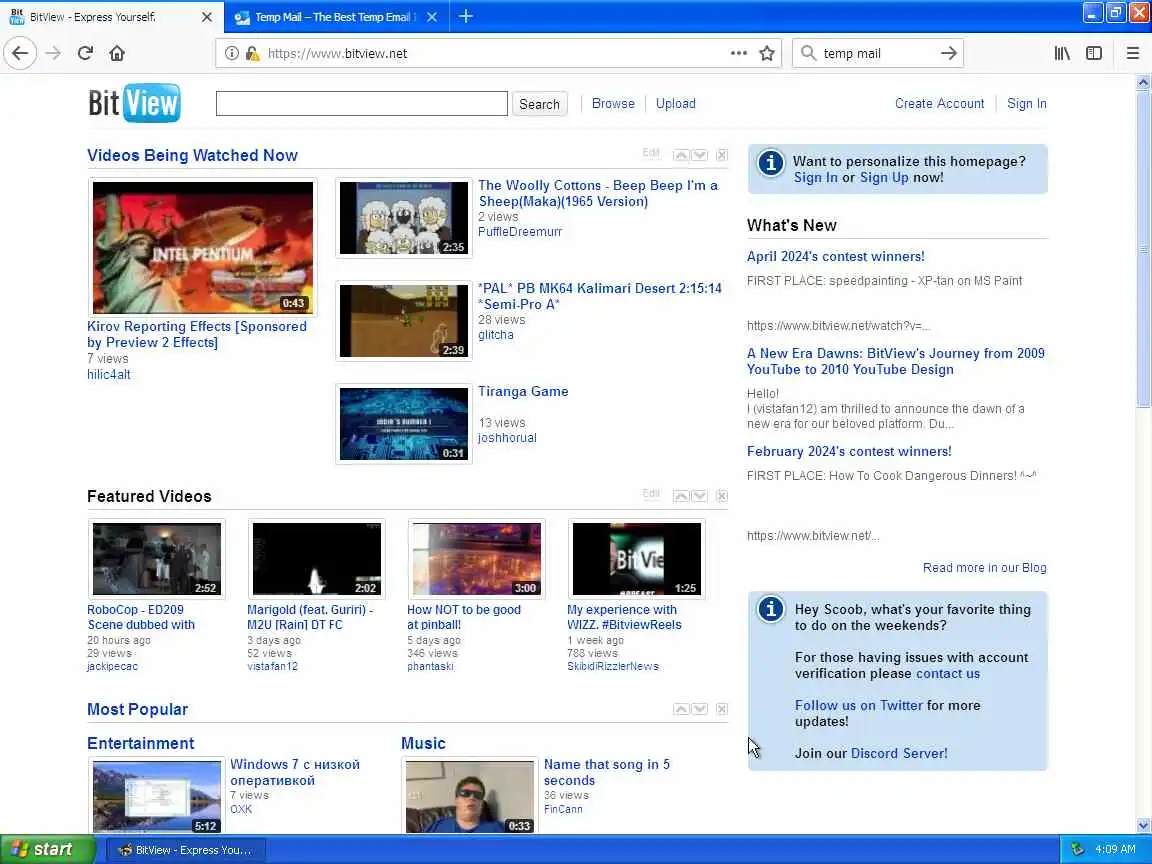
Task: Show site information icon in address bar
Action: click(x=231, y=53)
